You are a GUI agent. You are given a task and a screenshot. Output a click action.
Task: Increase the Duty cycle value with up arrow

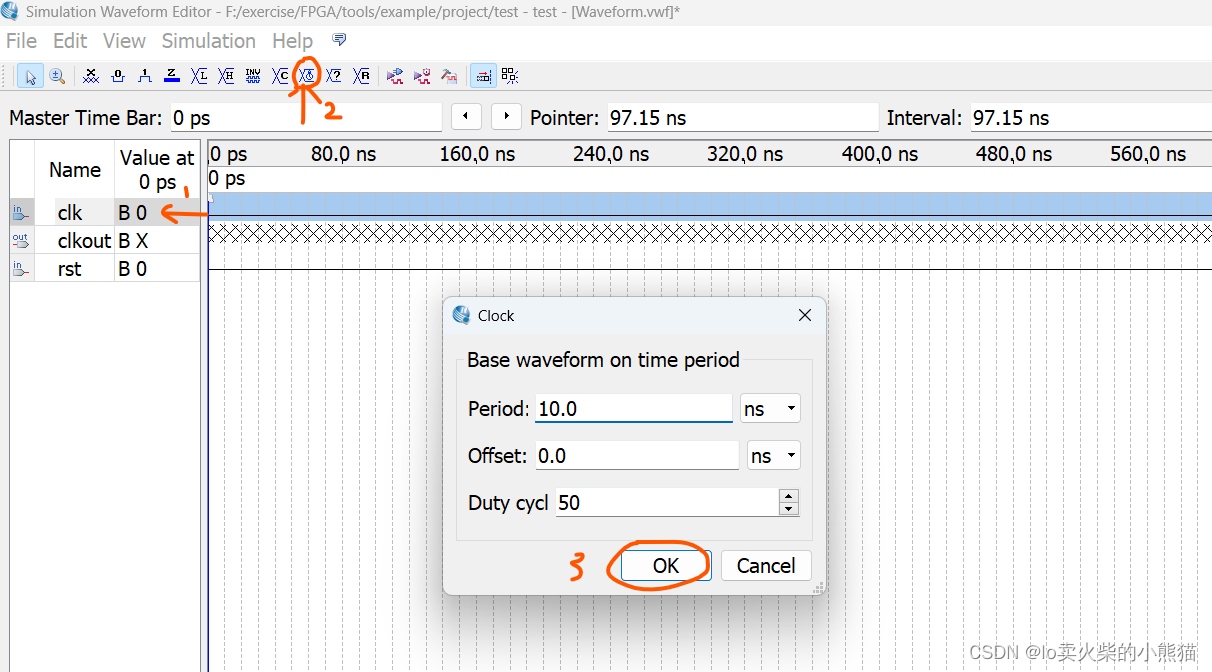pos(789,496)
